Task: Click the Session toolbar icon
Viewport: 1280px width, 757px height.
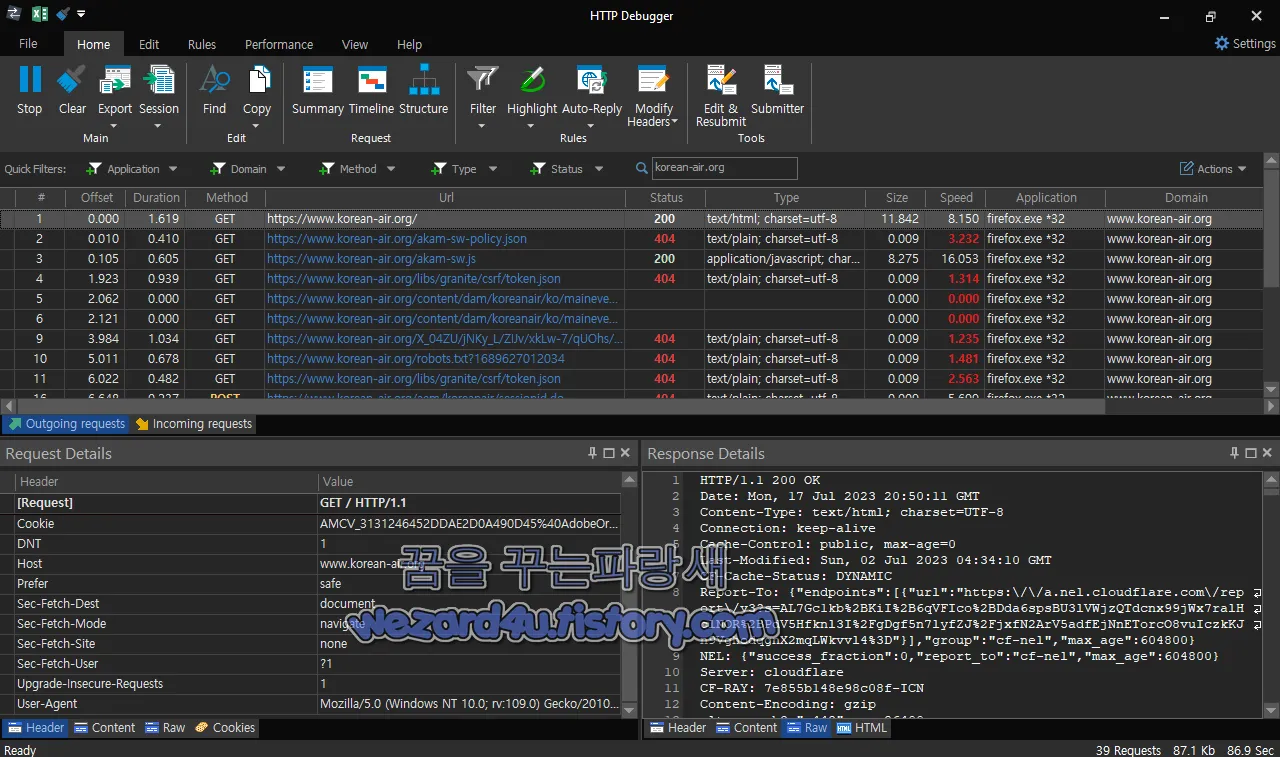Action: pyautogui.click(x=159, y=80)
